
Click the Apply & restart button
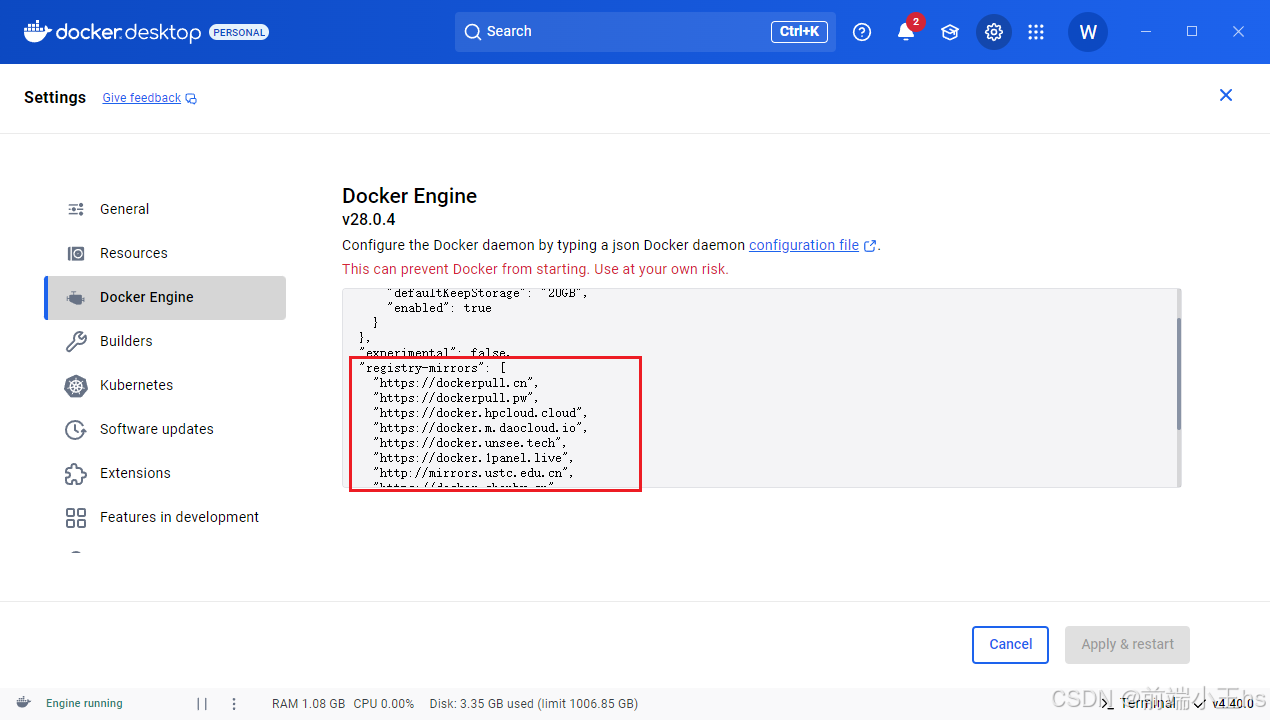click(x=1127, y=645)
